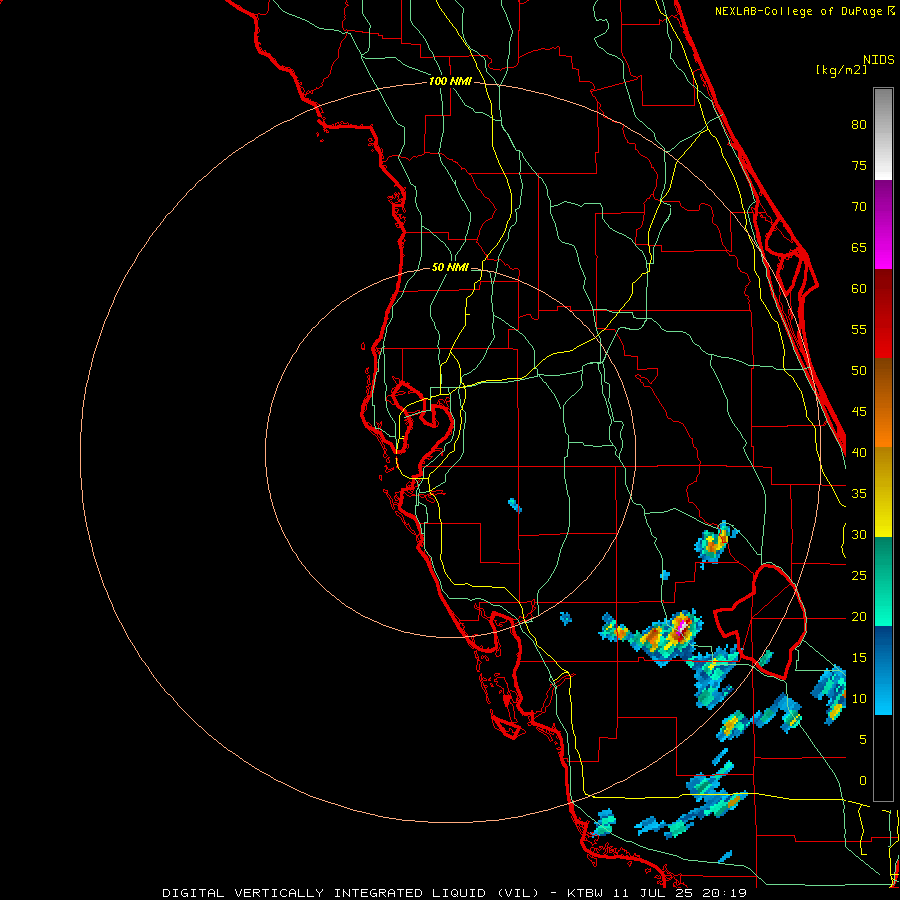Click the scale value 70

coord(859,207)
